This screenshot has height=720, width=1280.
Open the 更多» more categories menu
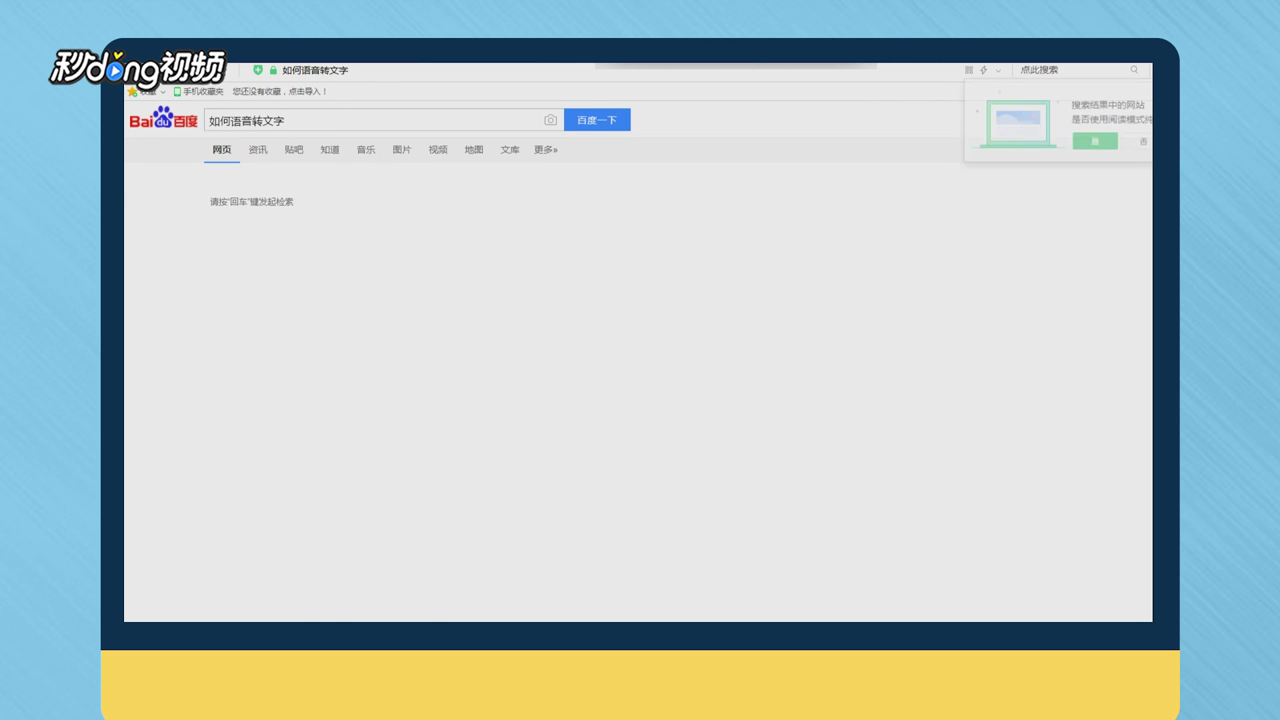click(546, 150)
